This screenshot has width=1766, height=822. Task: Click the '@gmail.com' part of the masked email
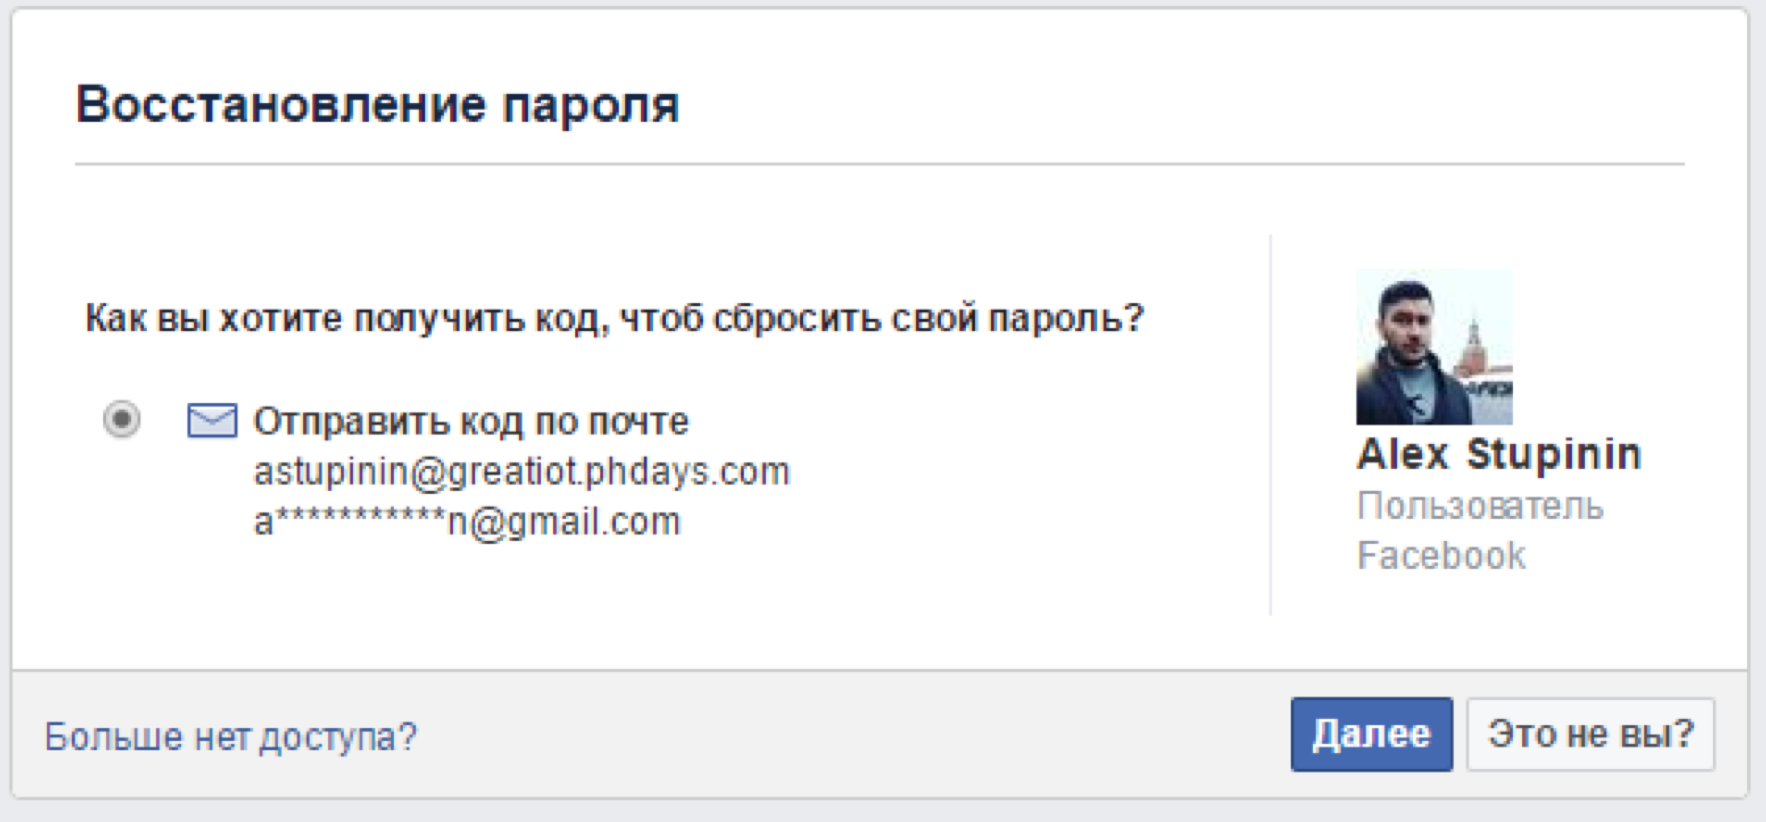tap(574, 522)
